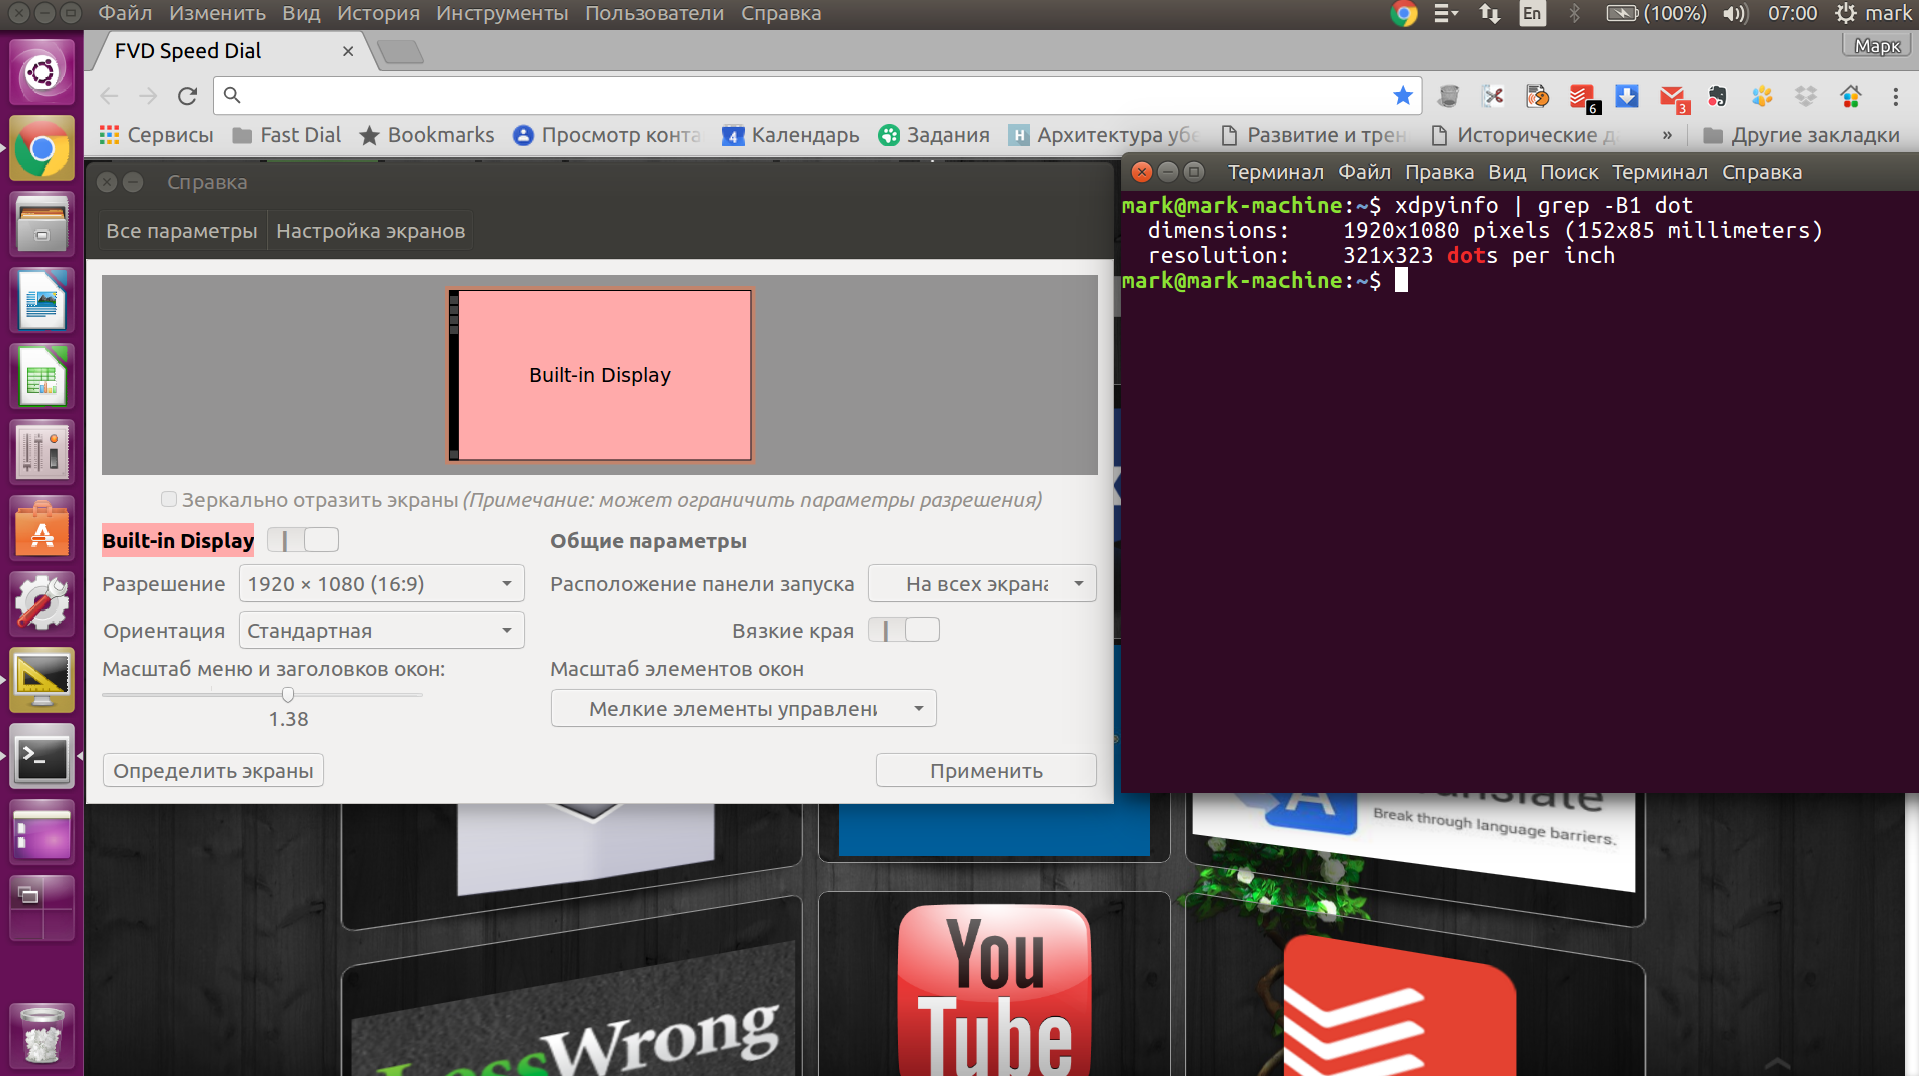Screen dimensions: 1919x1076
Task: Click 'Определить экраны' detect displays button
Action: pyautogui.click(x=213, y=771)
